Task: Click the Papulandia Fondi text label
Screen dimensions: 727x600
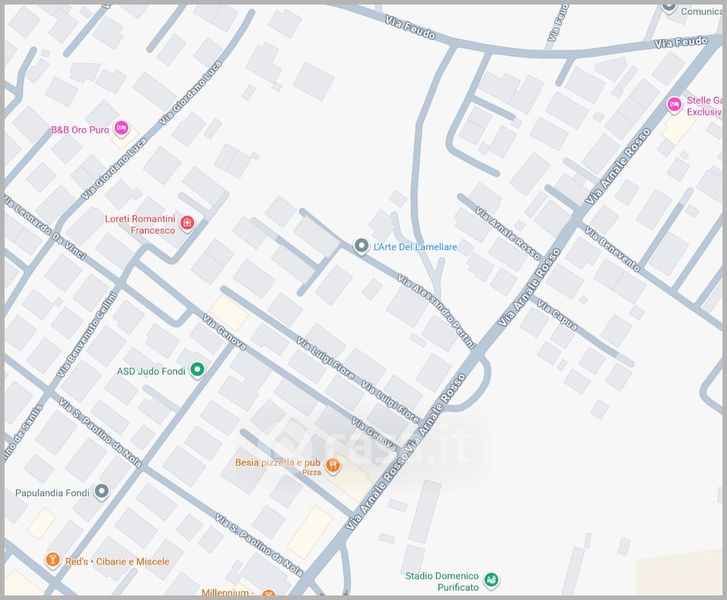Action: [x=52, y=493]
